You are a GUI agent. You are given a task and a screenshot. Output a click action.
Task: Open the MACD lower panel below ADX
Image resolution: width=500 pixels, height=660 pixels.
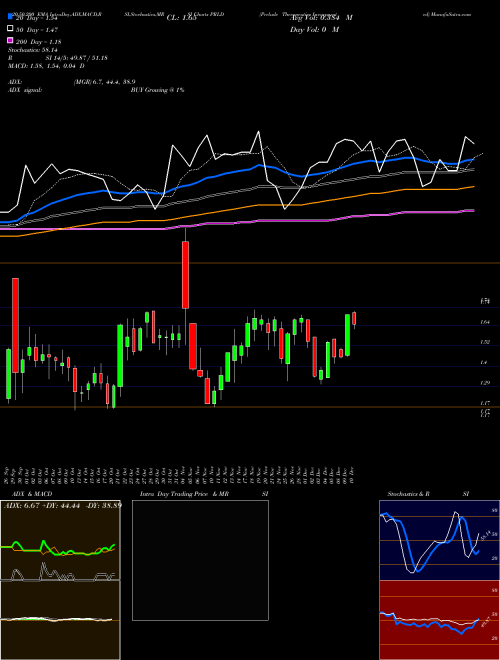(60, 620)
